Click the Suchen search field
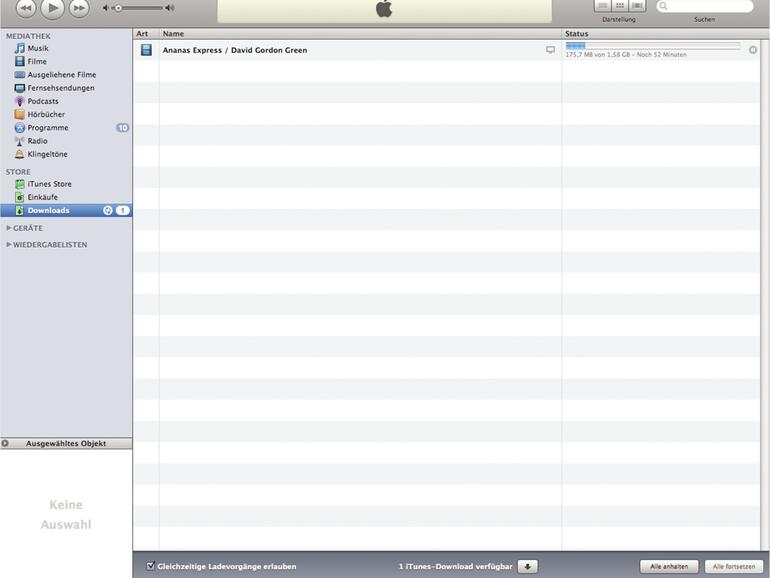Screen dimensions: 770x578 point(705,6)
